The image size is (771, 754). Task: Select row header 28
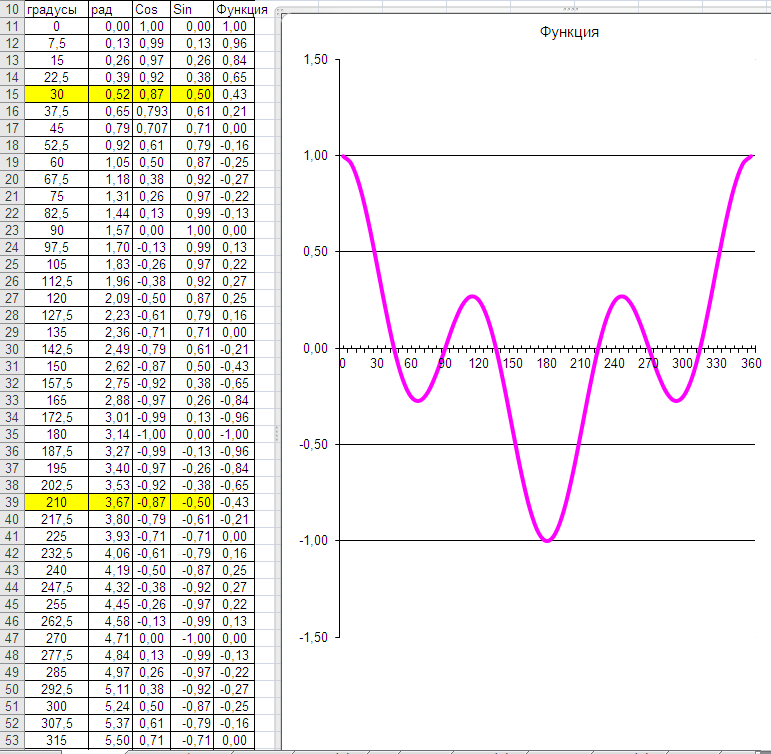[12, 315]
